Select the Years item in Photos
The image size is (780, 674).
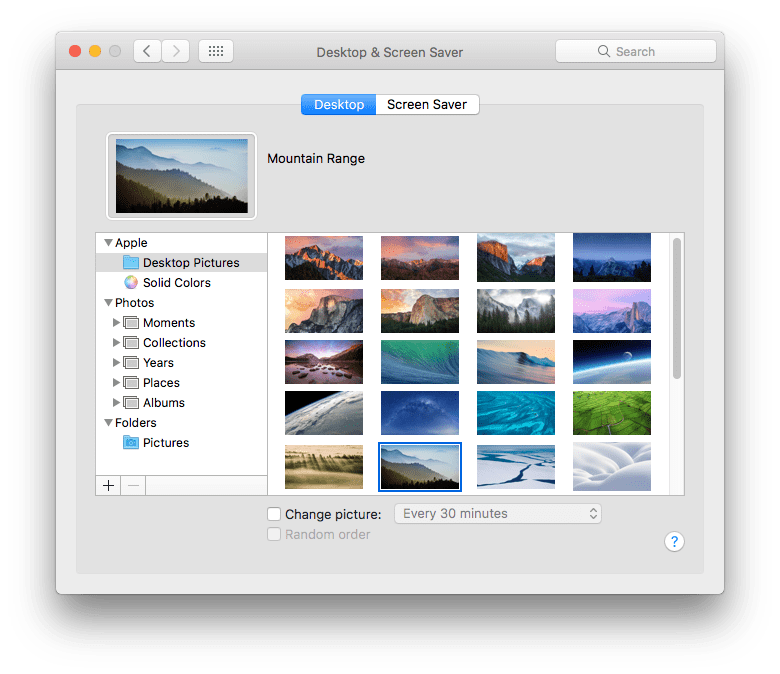pos(158,363)
